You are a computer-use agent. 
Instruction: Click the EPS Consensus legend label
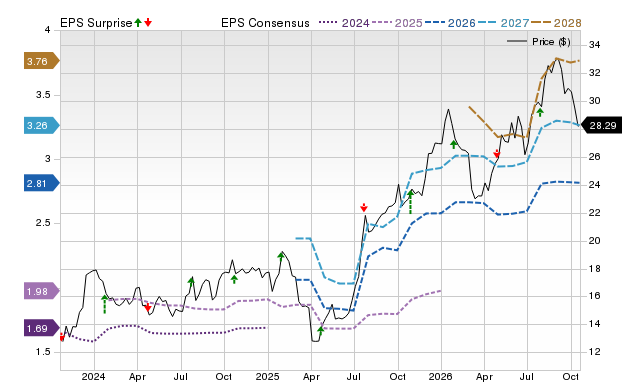(x=265, y=23)
